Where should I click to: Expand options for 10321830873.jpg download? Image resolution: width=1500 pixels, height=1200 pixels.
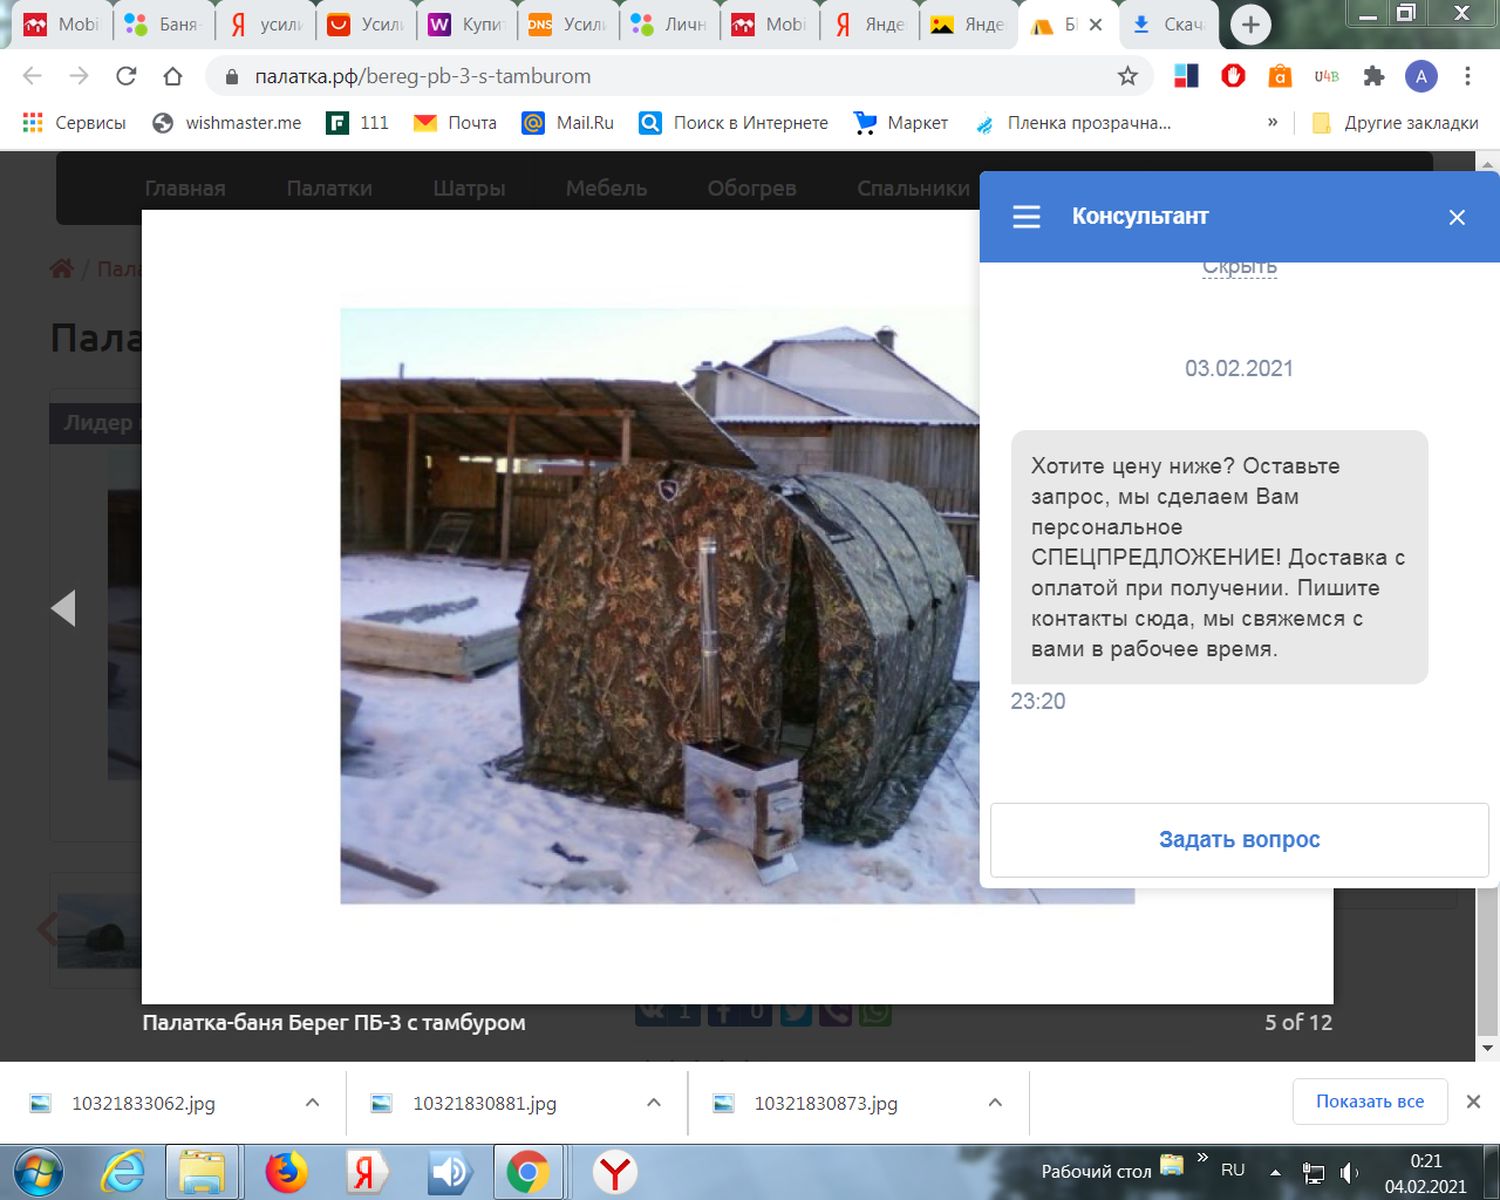pyautogui.click(x=994, y=1102)
